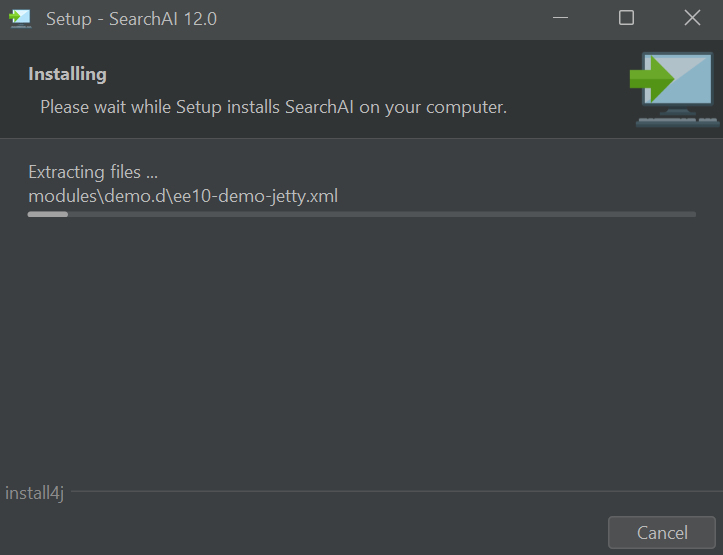Click the installer computer graphic in header
Viewport: 723px width, 555px height.
point(674,89)
